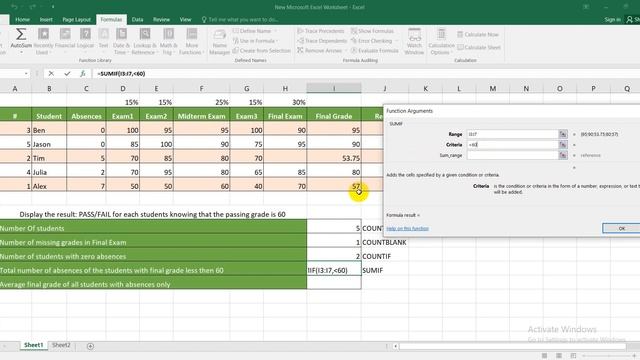This screenshot has width=640, height=360.
Task: Click the Insert Function fx icon
Action: click(x=83, y=73)
